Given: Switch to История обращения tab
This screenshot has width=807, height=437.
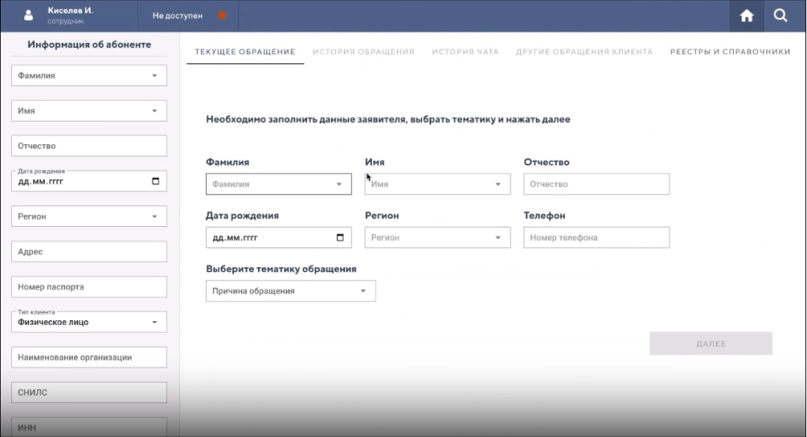Looking at the screenshot, I should point(363,52).
